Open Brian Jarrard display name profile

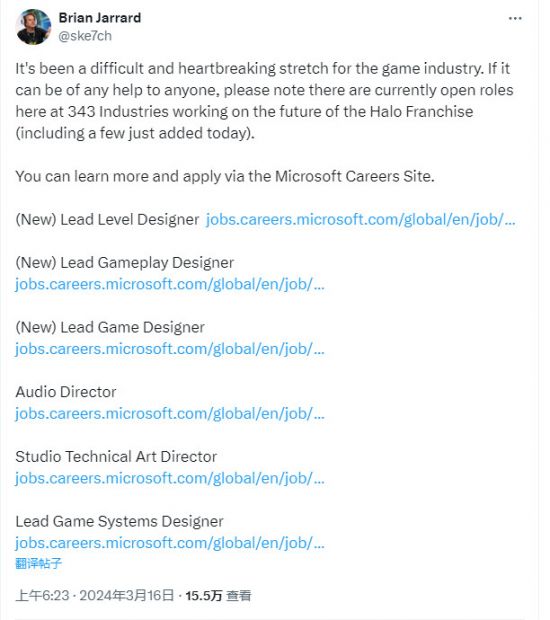tap(100, 18)
